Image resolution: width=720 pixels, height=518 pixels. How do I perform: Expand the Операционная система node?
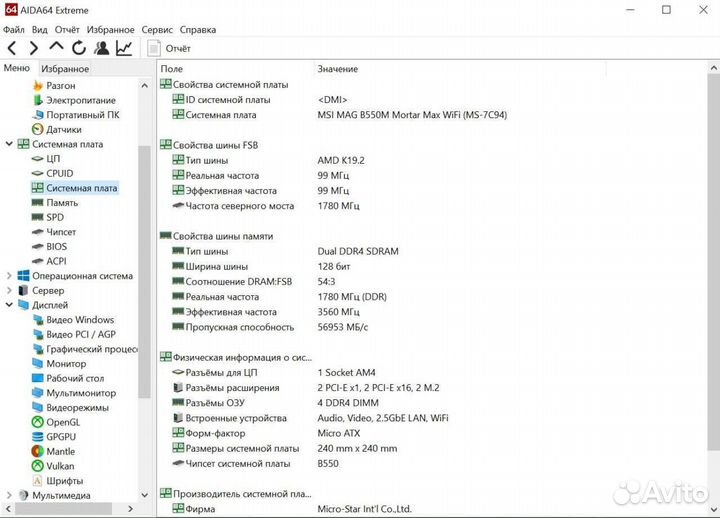(x=9, y=276)
